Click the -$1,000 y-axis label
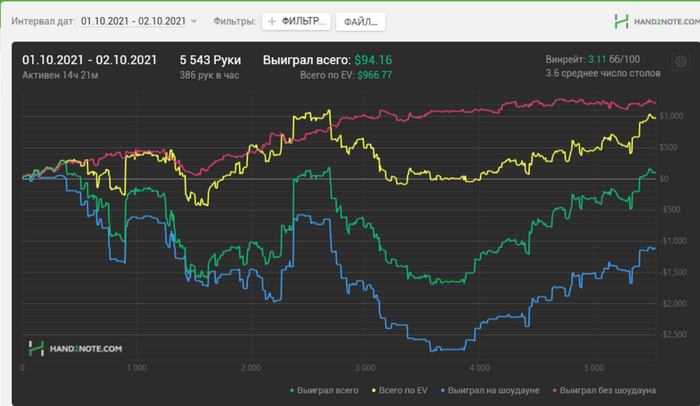Viewport: 700px width, 406px height. [673, 241]
